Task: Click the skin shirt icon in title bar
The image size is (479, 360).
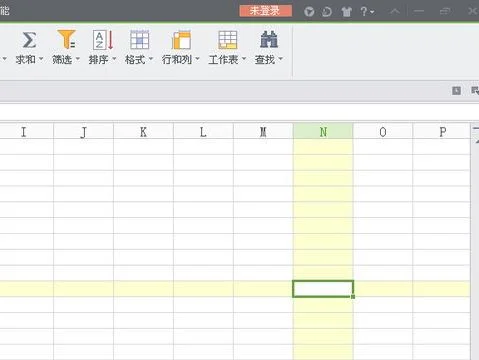Action: (347, 12)
